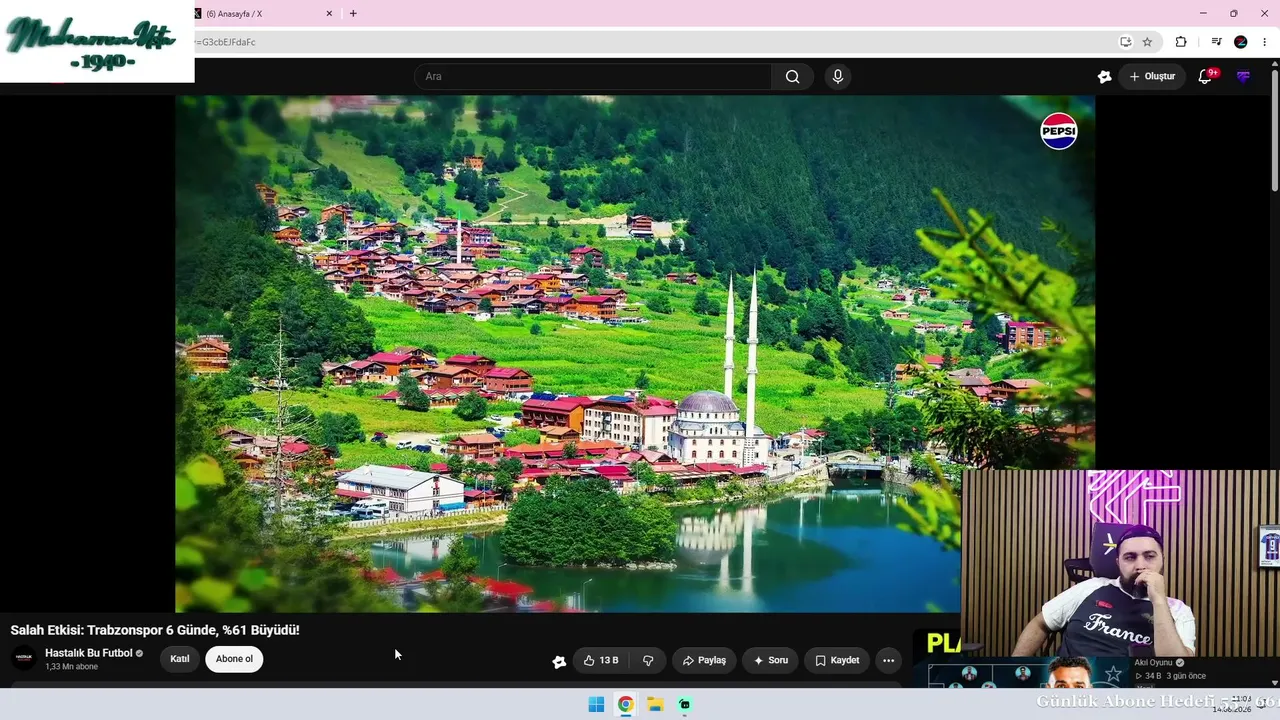Screen dimensions: 1280x720
Task: Dislike the video with the thumbs-down button
Action: [x=648, y=660]
